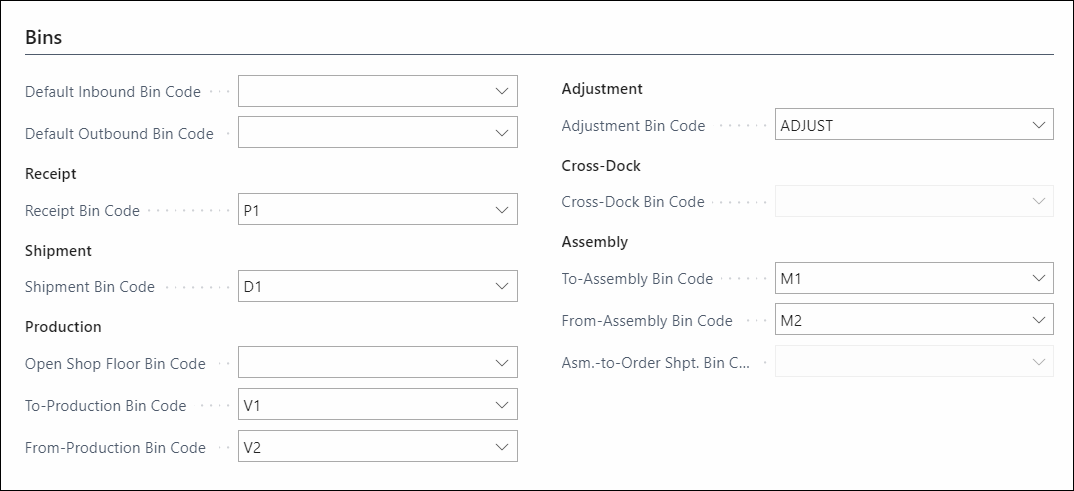Click the To-Assembly field showing M1

(914, 278)
